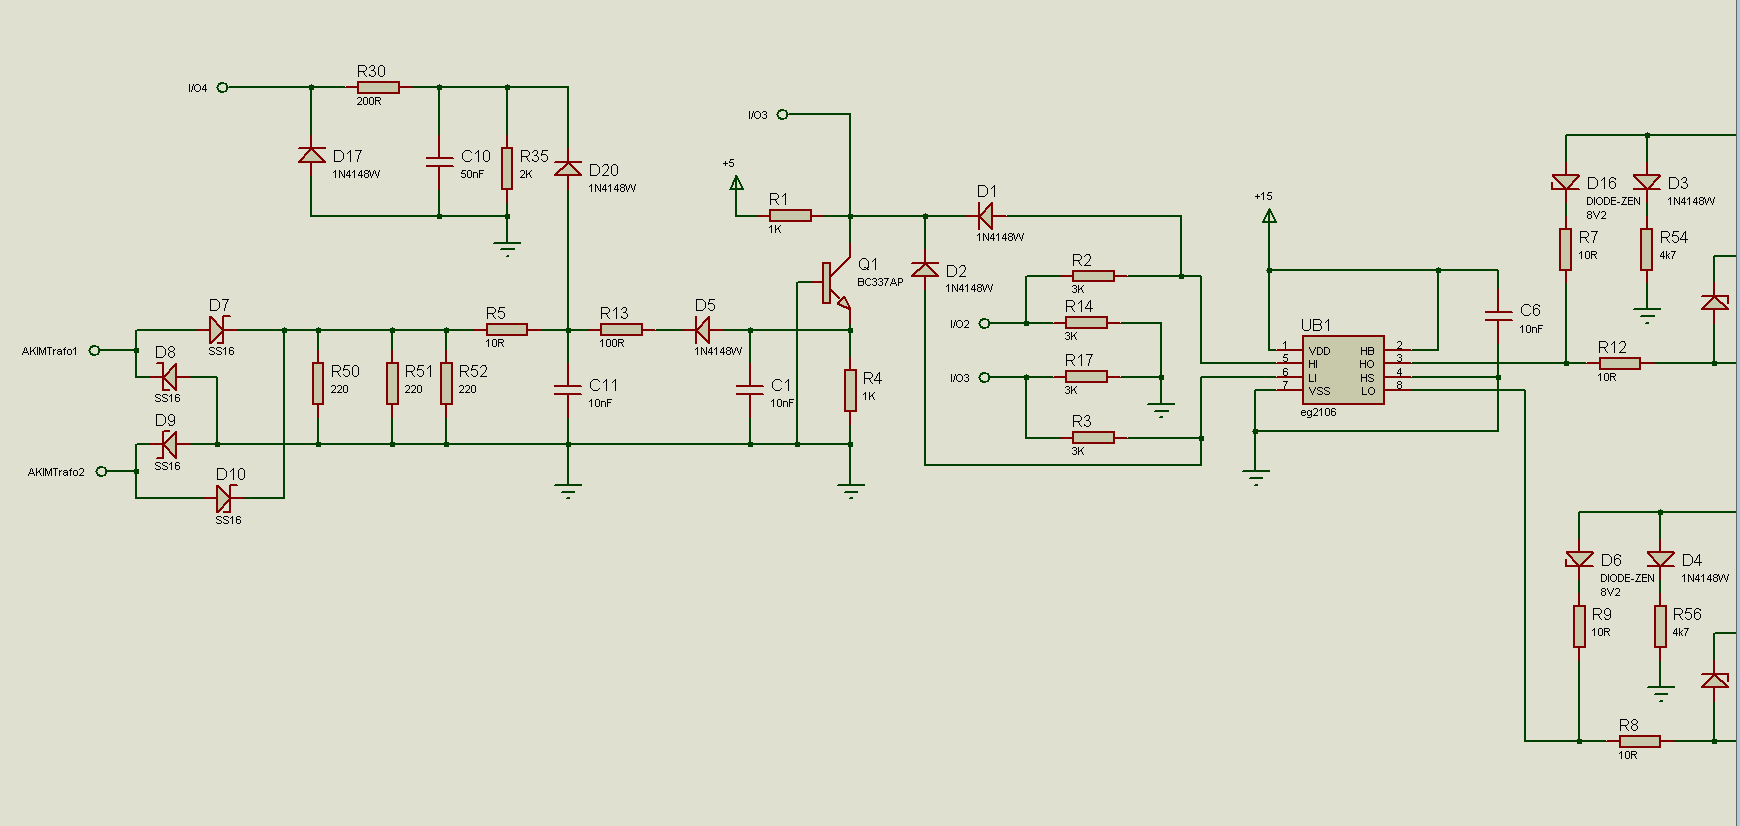Select Schottky diode D7

click(x=218, y=329)
